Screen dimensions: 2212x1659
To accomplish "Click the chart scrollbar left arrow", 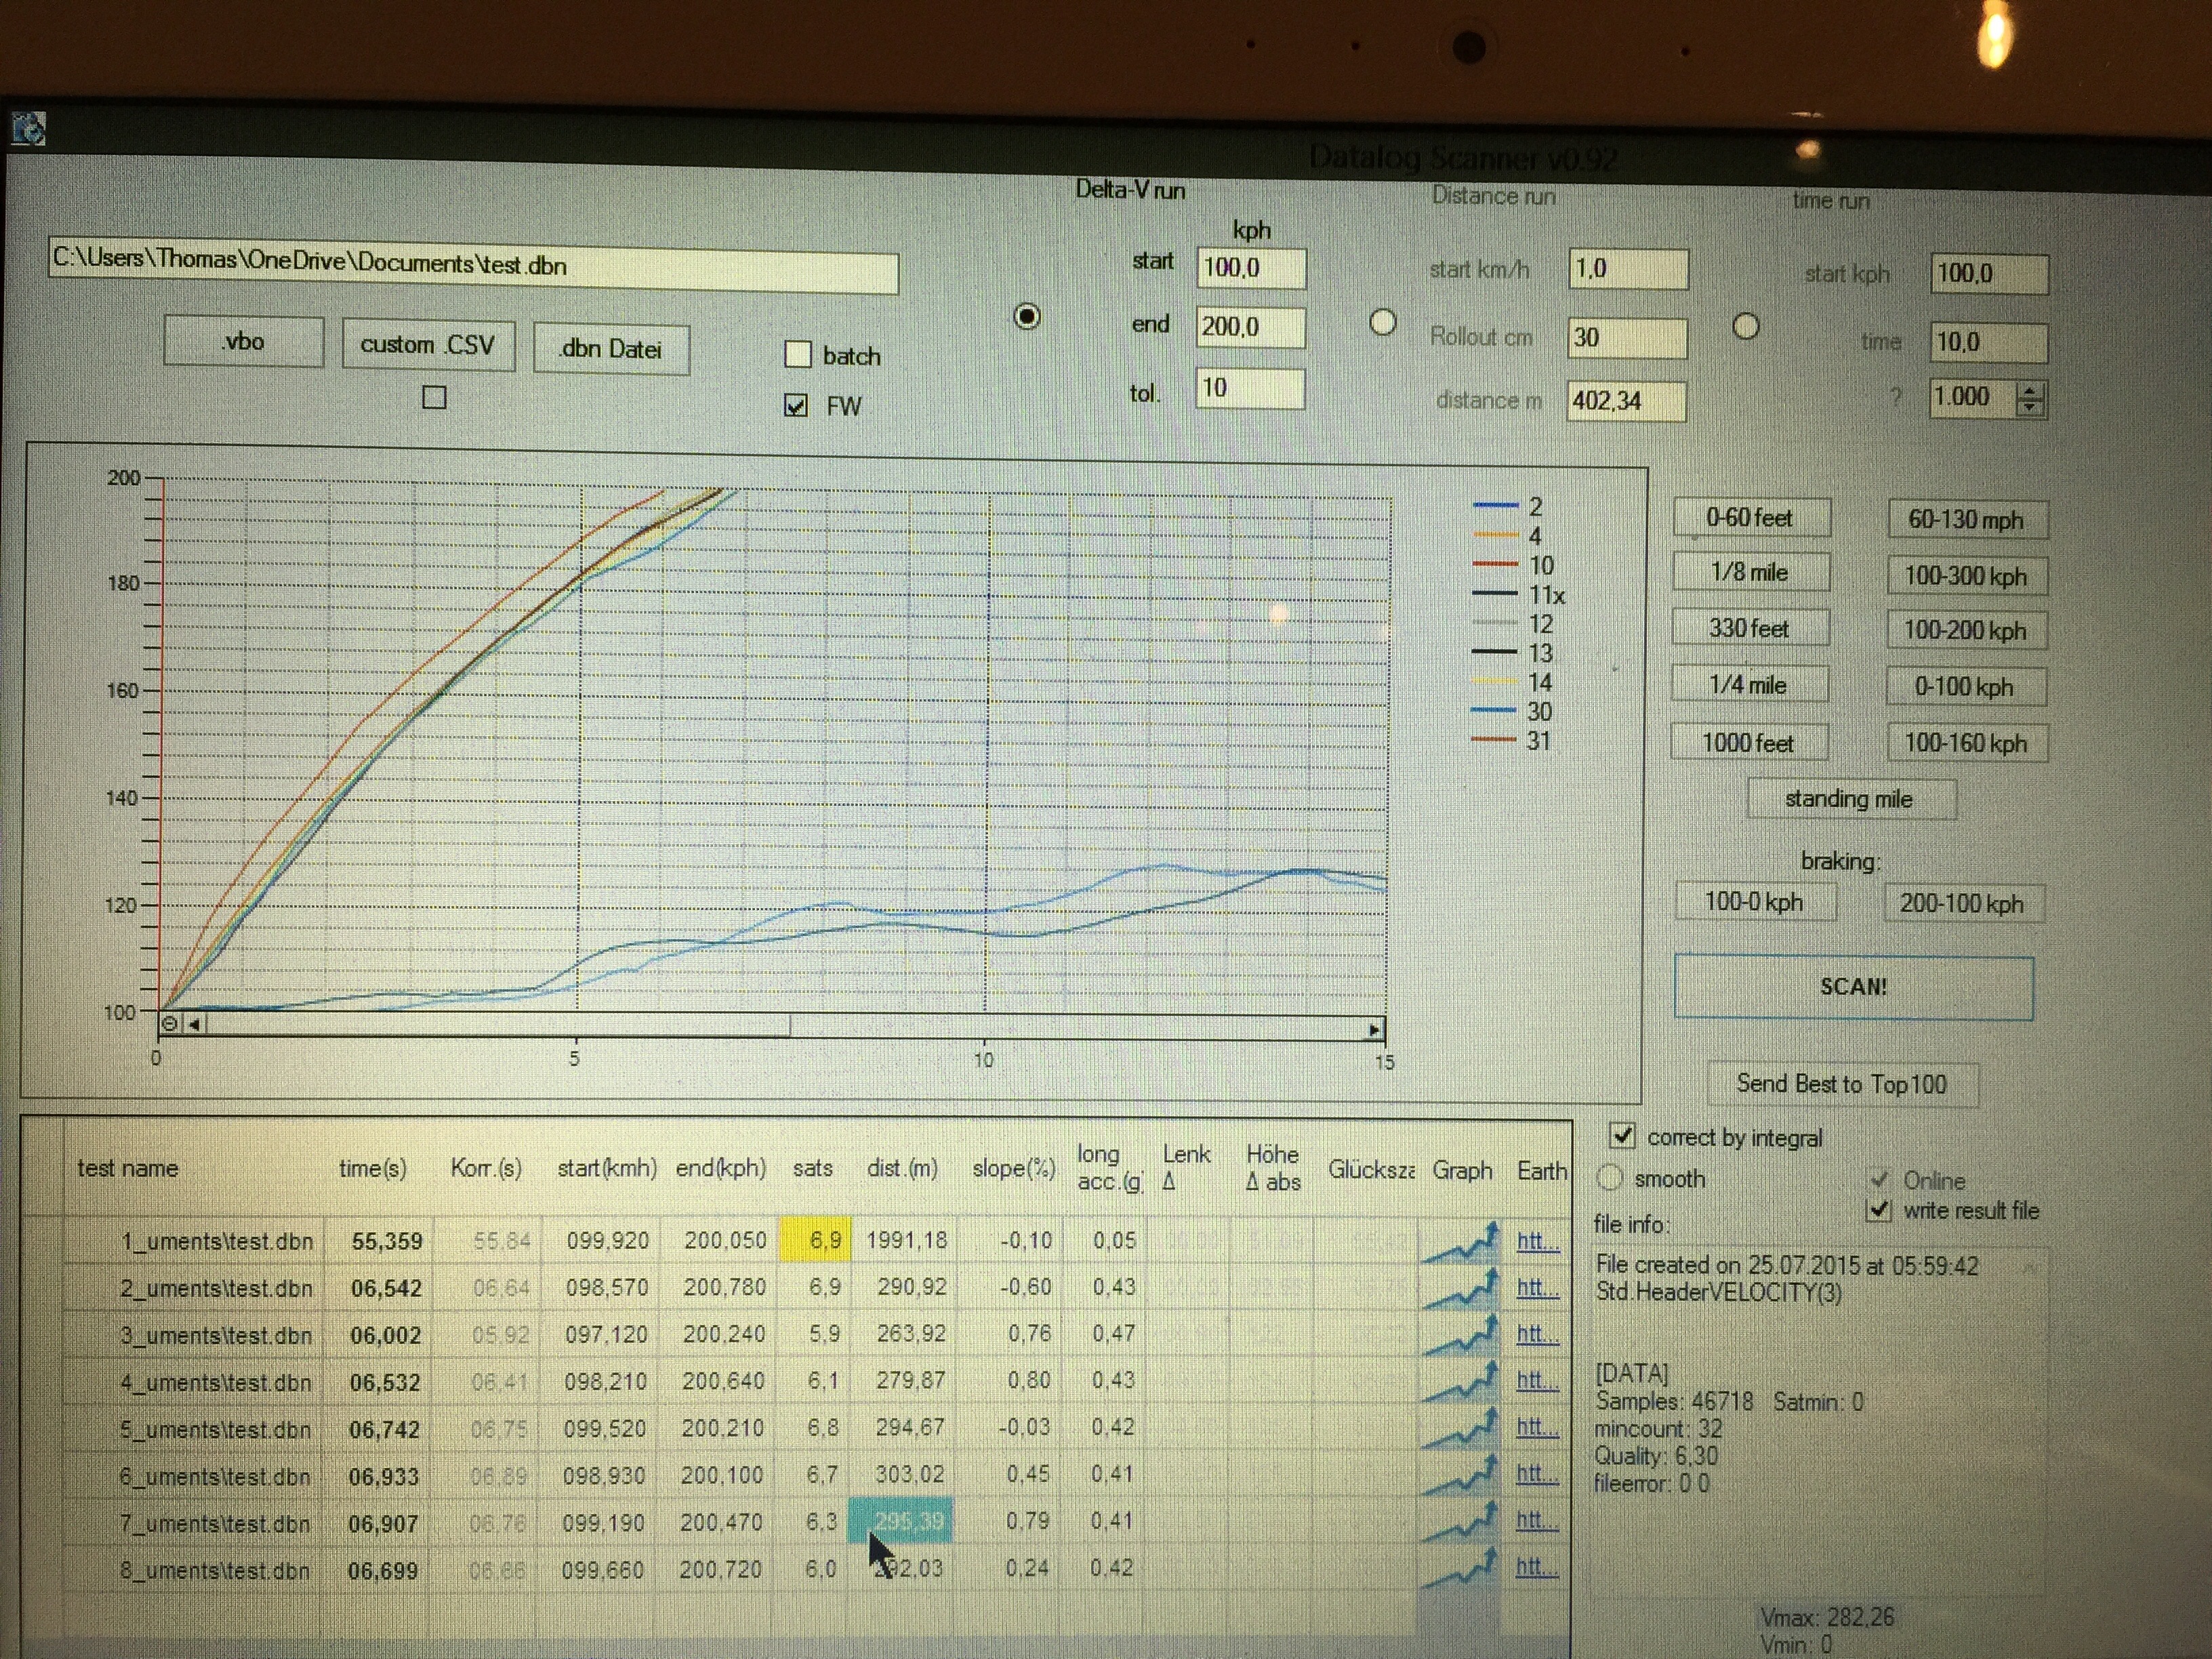I will 195,1024.
